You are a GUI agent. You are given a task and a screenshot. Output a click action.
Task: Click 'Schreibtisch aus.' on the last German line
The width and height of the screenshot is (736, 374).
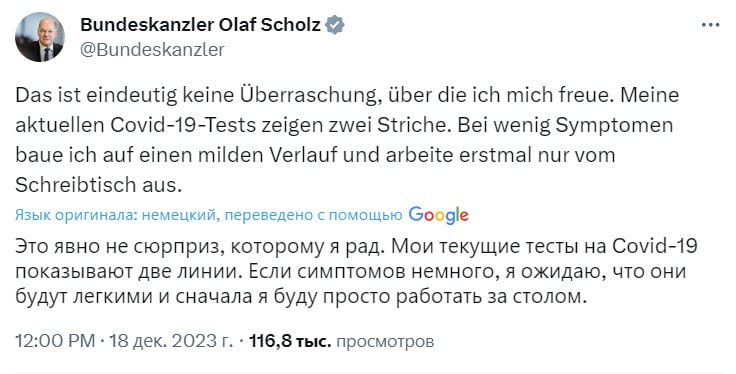point(98,185)
